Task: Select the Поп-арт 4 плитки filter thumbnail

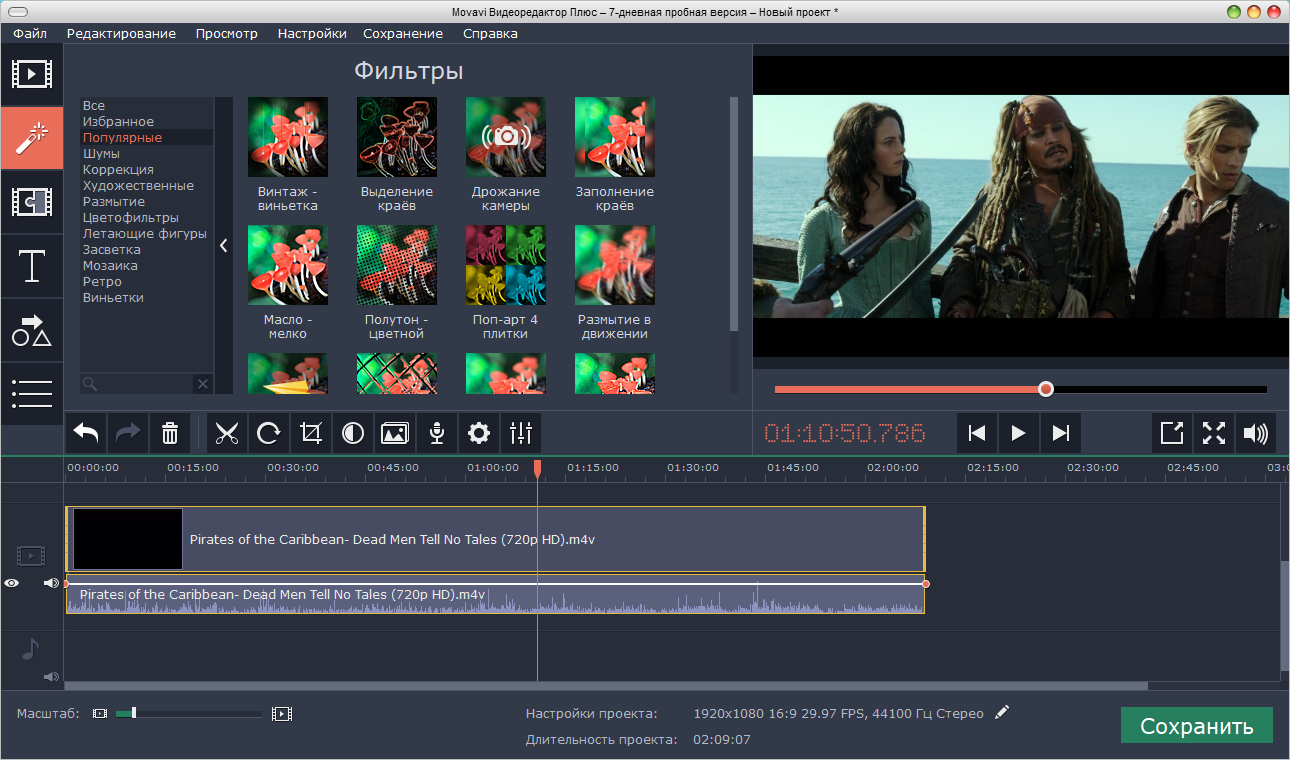Action: [x=506, y=265]
